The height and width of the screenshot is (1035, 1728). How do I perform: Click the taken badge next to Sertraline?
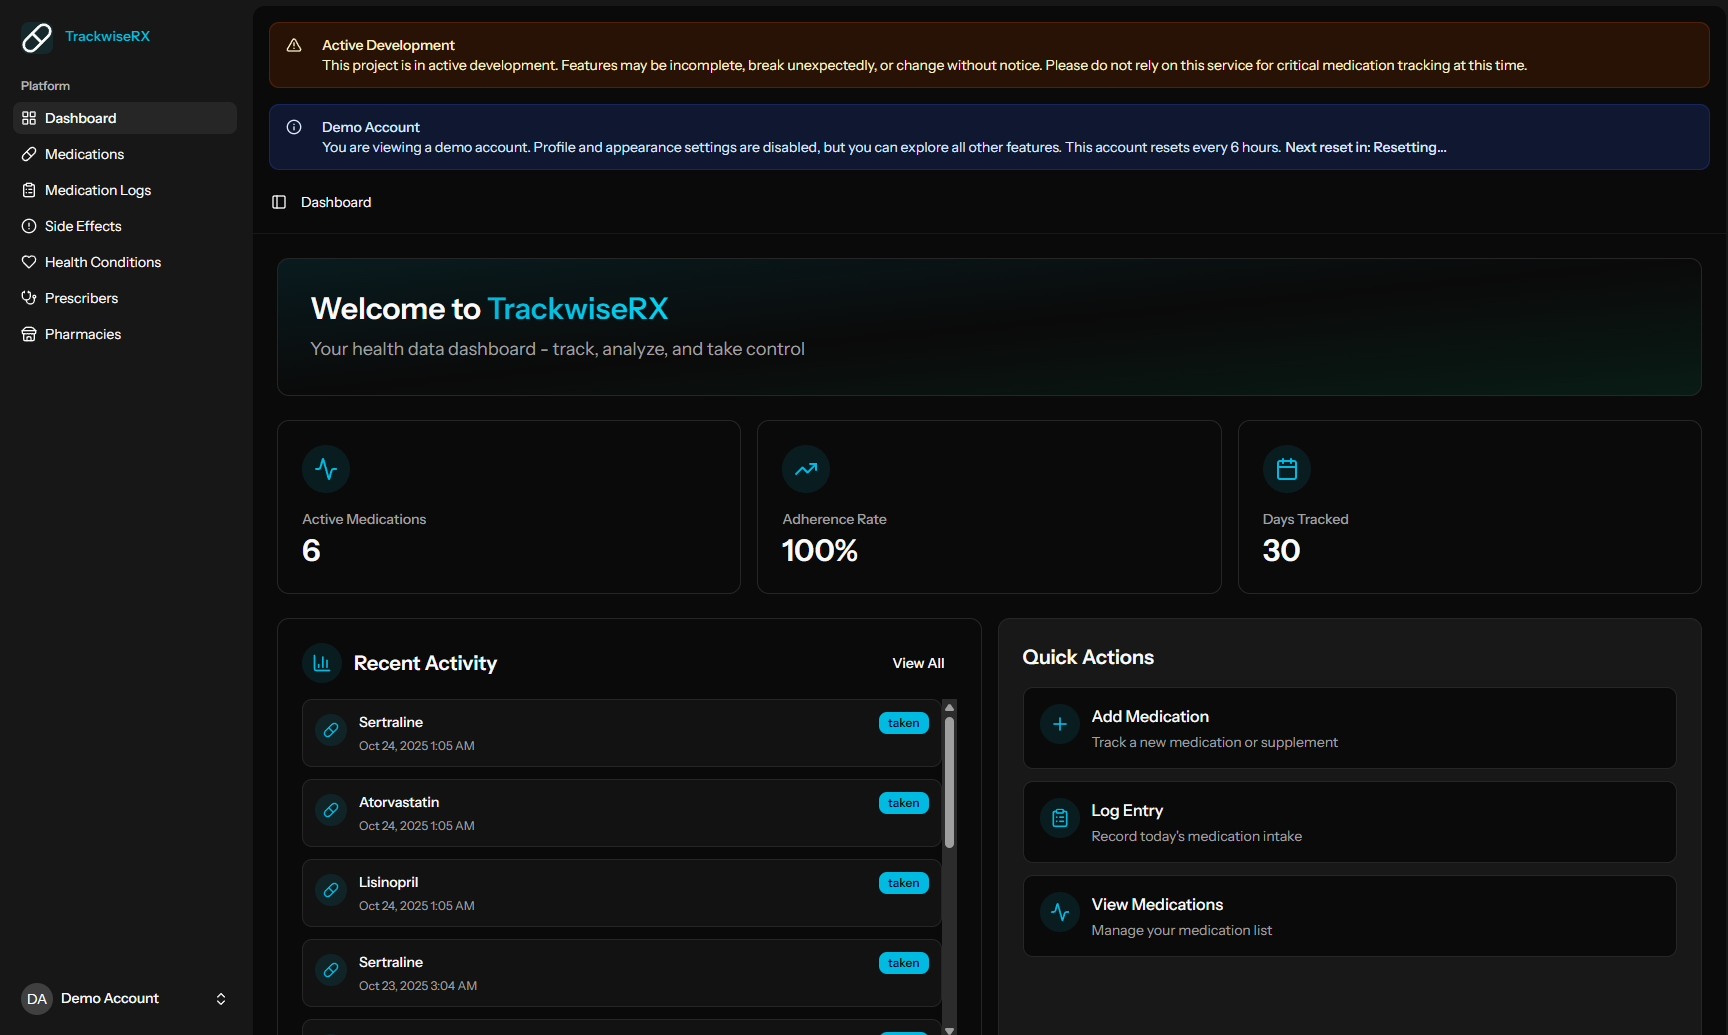pyautogui.click(x=903, y=722)
